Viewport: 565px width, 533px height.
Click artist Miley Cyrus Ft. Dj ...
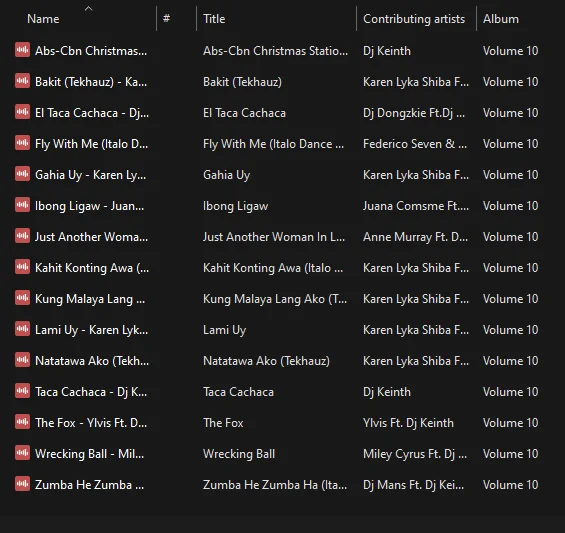click(x=415, y=454)
